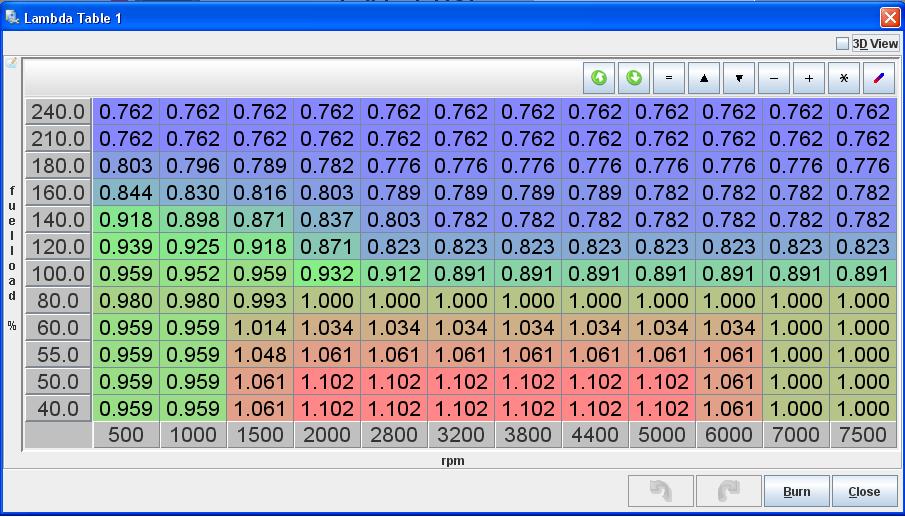
Task: Click the green down-arrow toolbar button
Action: [x=634, y=78]
